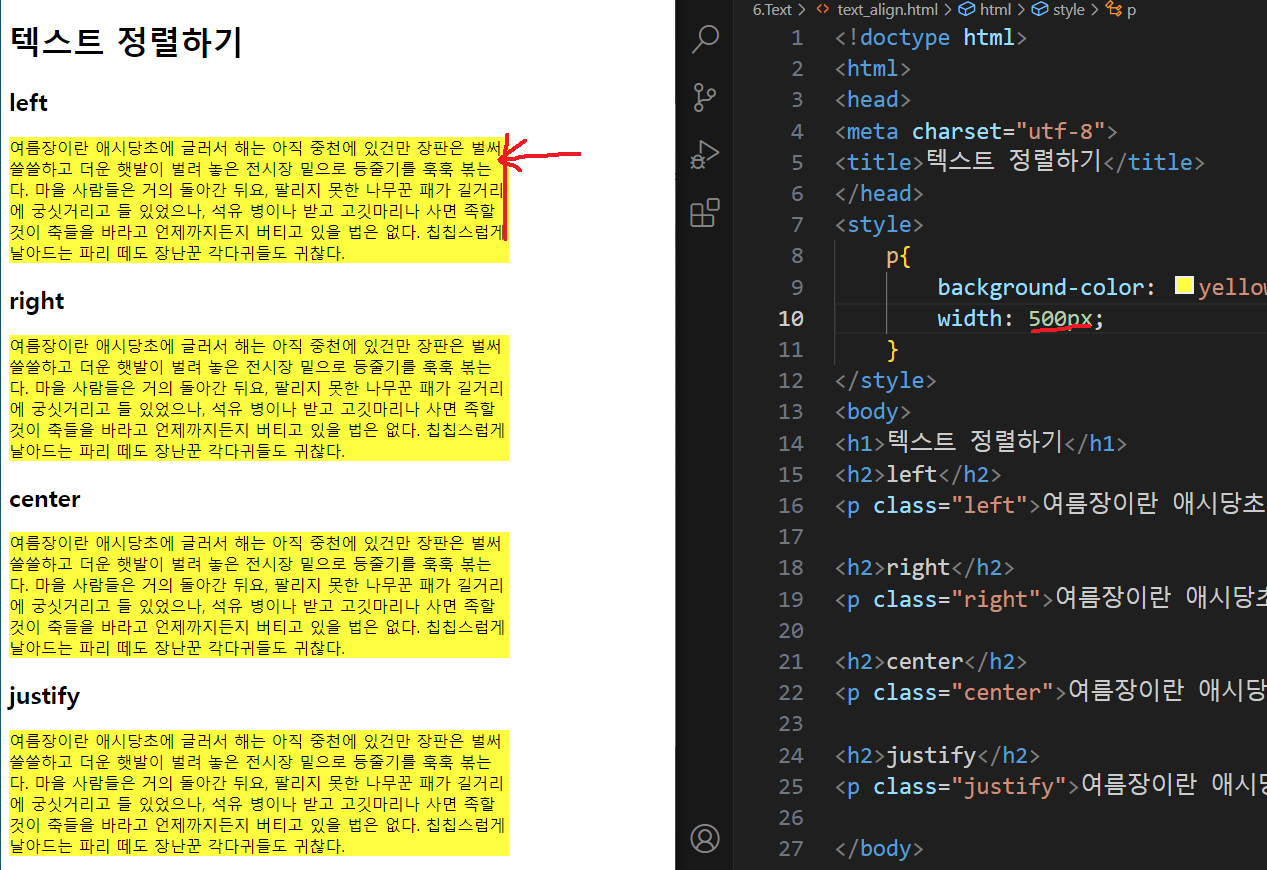Click opening body tag on line 13
1267x870 pixels.
(873, 411)
